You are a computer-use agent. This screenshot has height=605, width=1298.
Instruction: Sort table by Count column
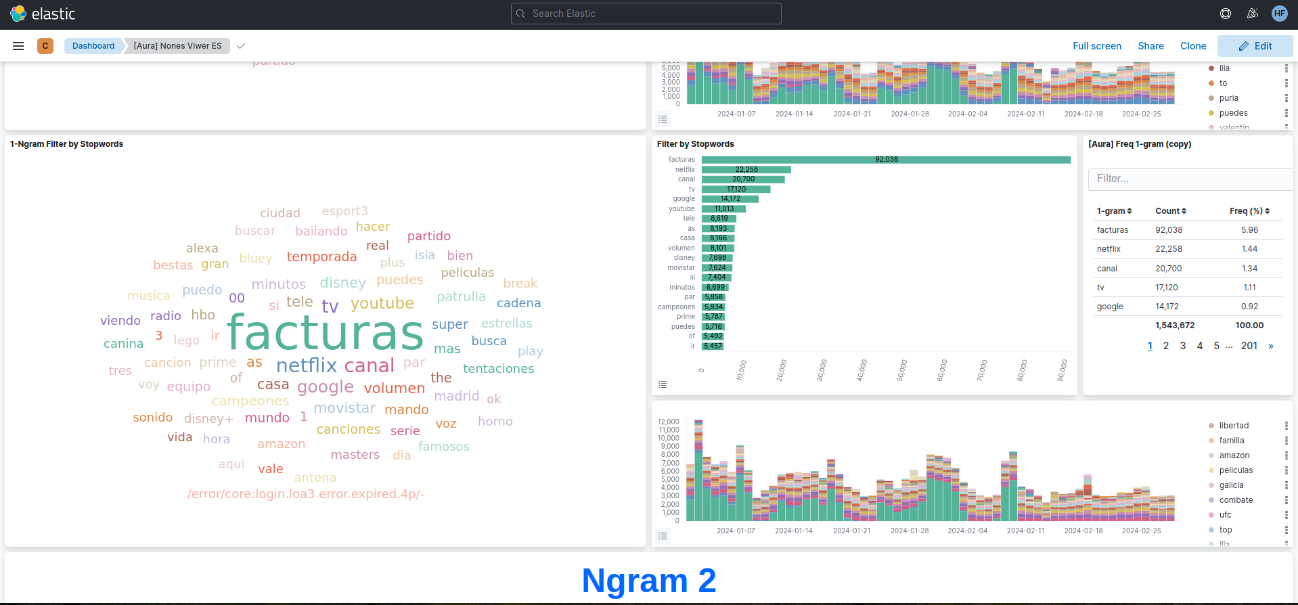[1171, 211]
